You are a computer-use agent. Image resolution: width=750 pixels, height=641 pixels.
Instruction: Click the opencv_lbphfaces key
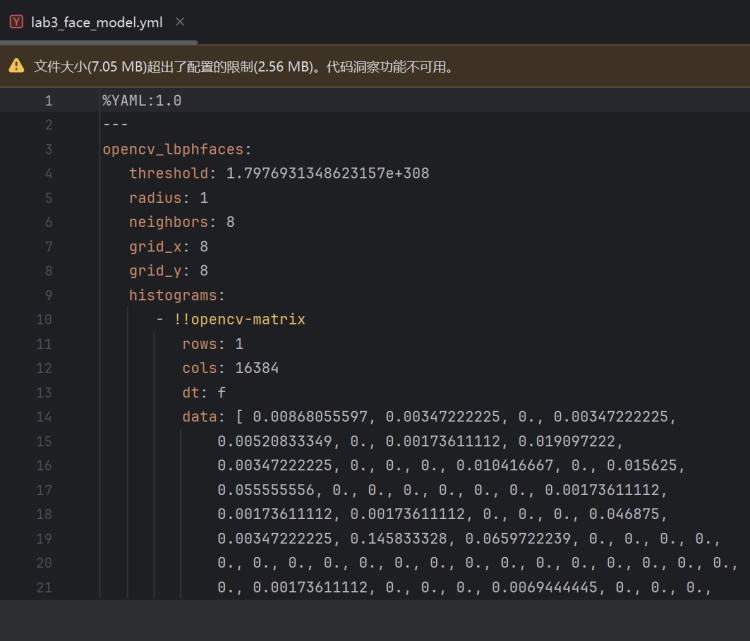pyautogui.click(x=173, y=150)
